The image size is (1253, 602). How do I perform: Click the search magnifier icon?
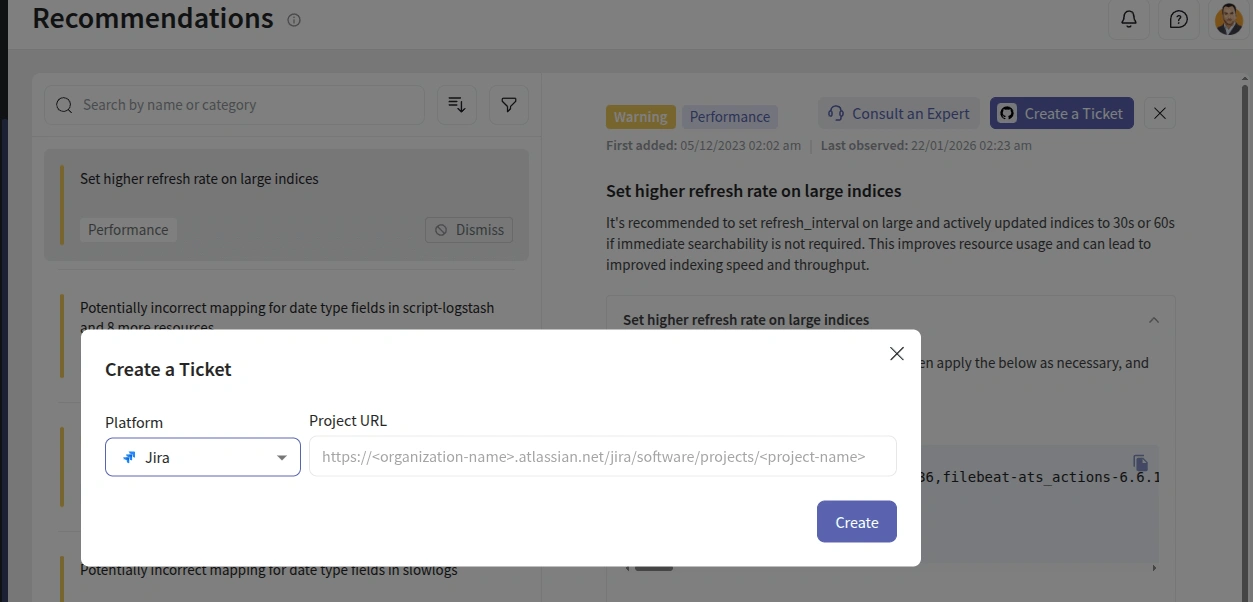coord(64,104)
